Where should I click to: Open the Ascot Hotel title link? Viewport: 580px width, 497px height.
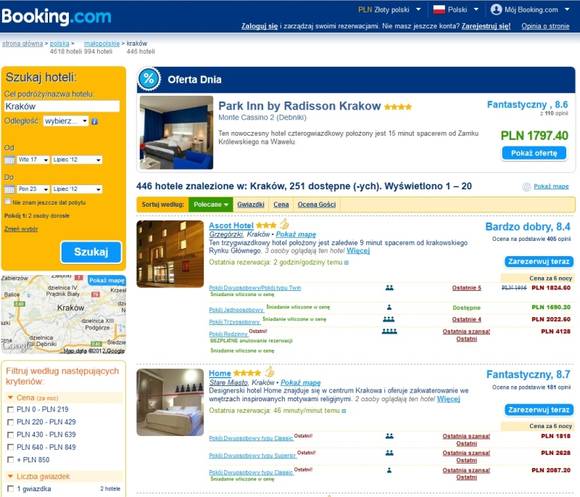click(231, 225)
